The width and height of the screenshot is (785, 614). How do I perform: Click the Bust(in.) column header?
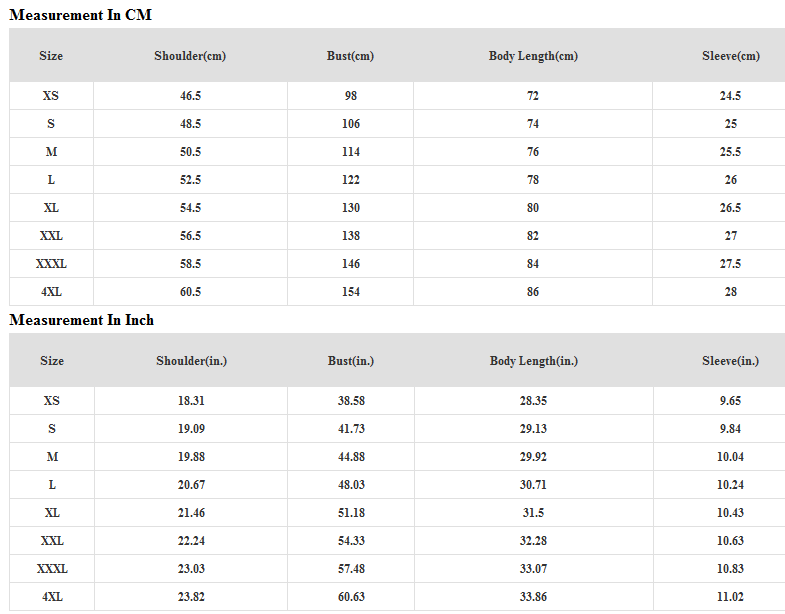point(351,361)
